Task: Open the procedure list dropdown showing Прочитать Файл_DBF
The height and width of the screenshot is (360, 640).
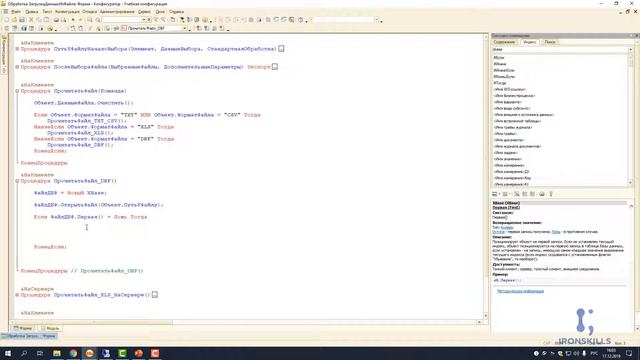Action: pos(185,29)
